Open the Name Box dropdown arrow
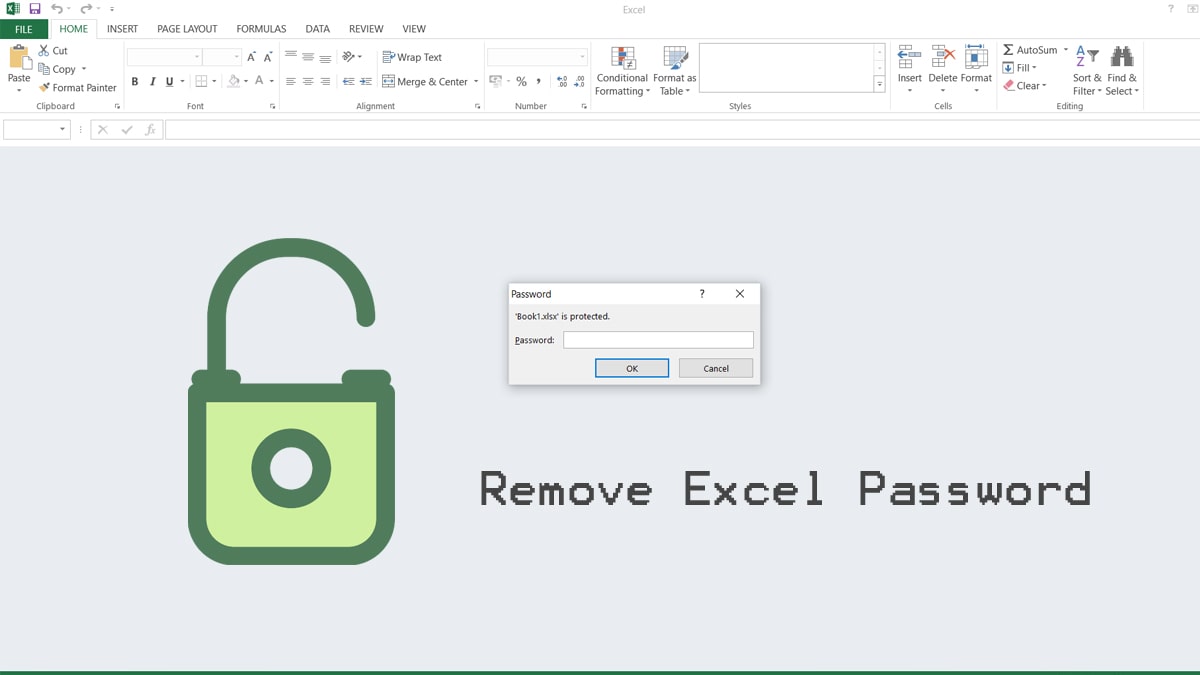 pos(62,129)
